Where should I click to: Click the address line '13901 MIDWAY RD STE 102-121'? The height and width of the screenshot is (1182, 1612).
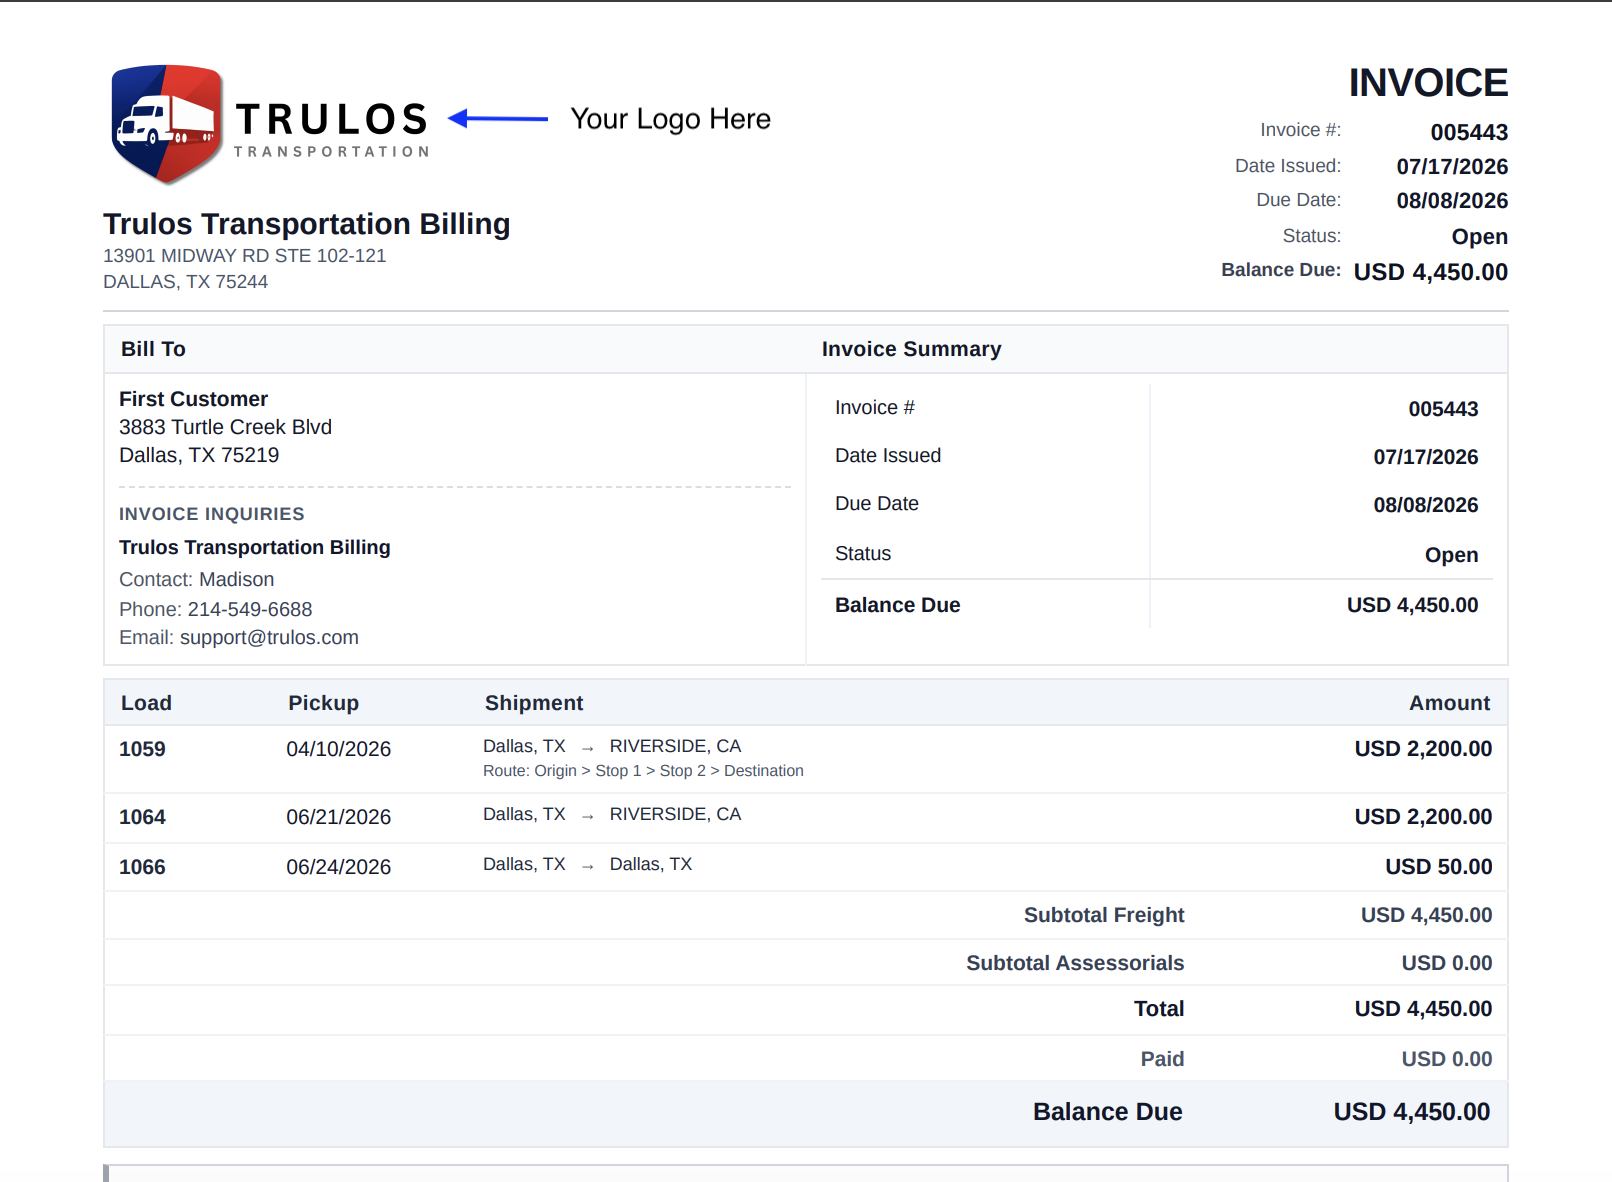pyautogui.click(x=245, y=256)
